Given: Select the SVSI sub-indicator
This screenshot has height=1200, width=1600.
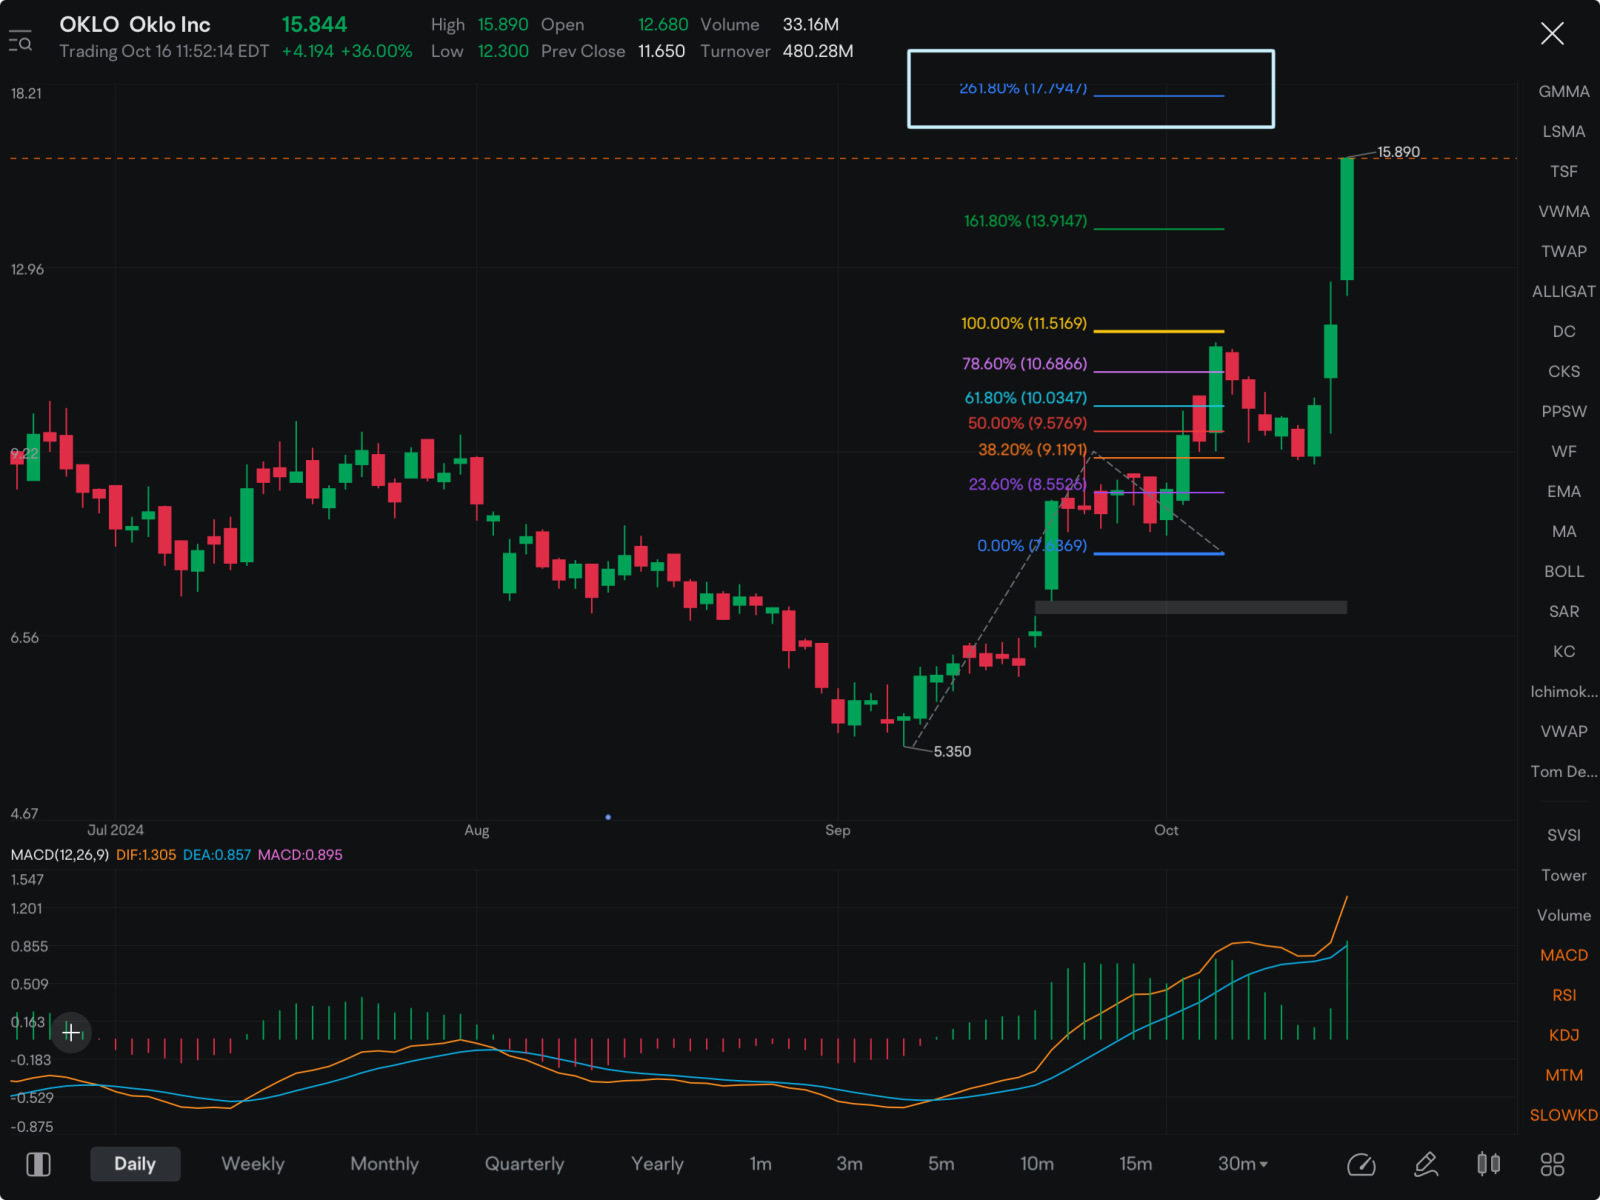Looking at the screenshot, I should pyautogui.click(x=1564, y=835).
